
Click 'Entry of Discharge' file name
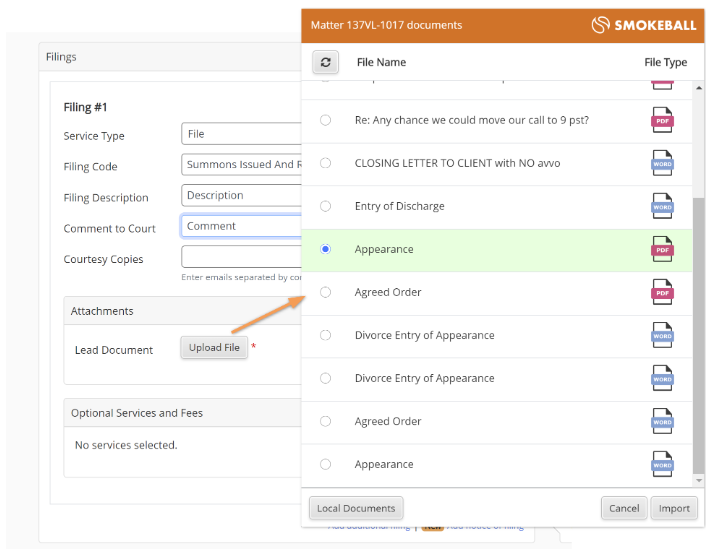[400, 206]
